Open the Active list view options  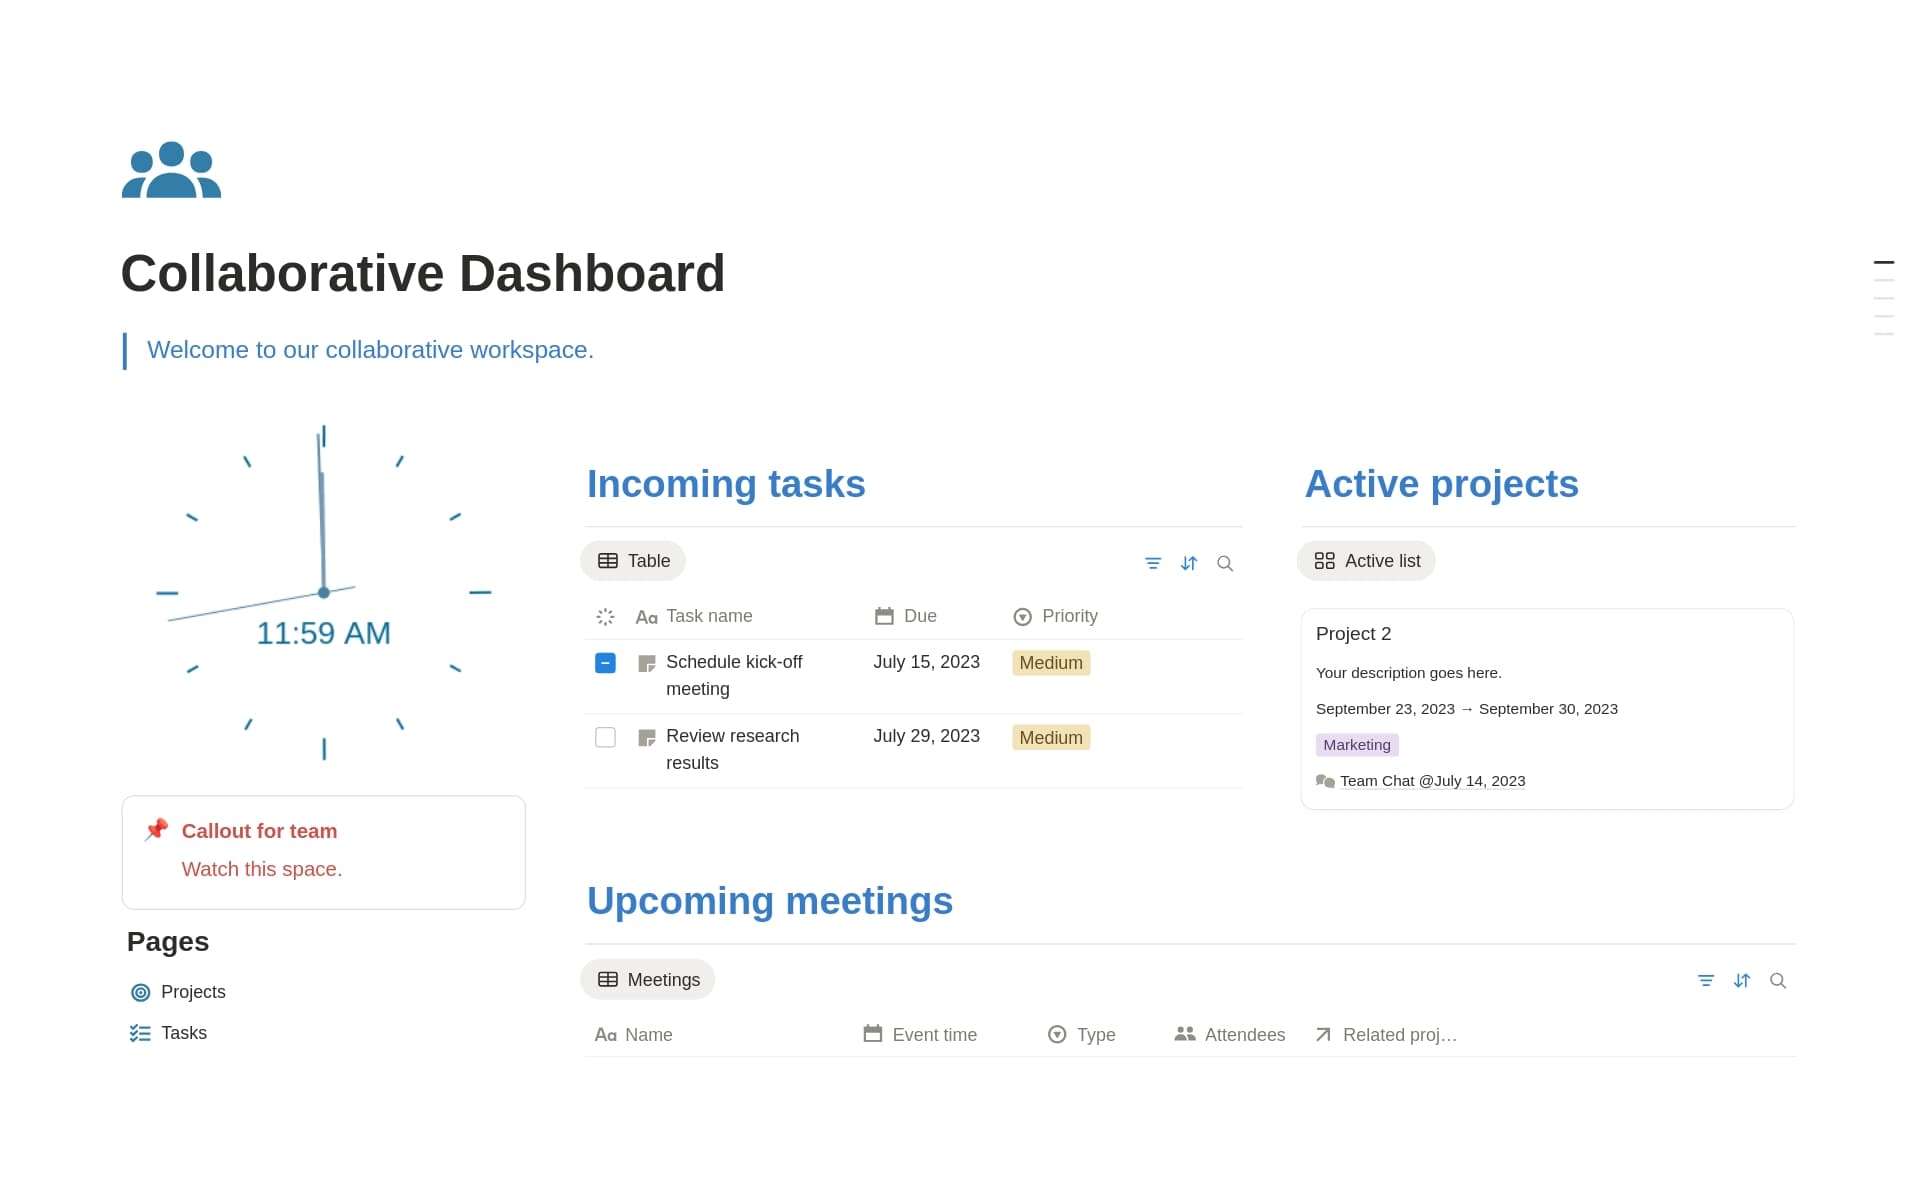(1366, 560)
